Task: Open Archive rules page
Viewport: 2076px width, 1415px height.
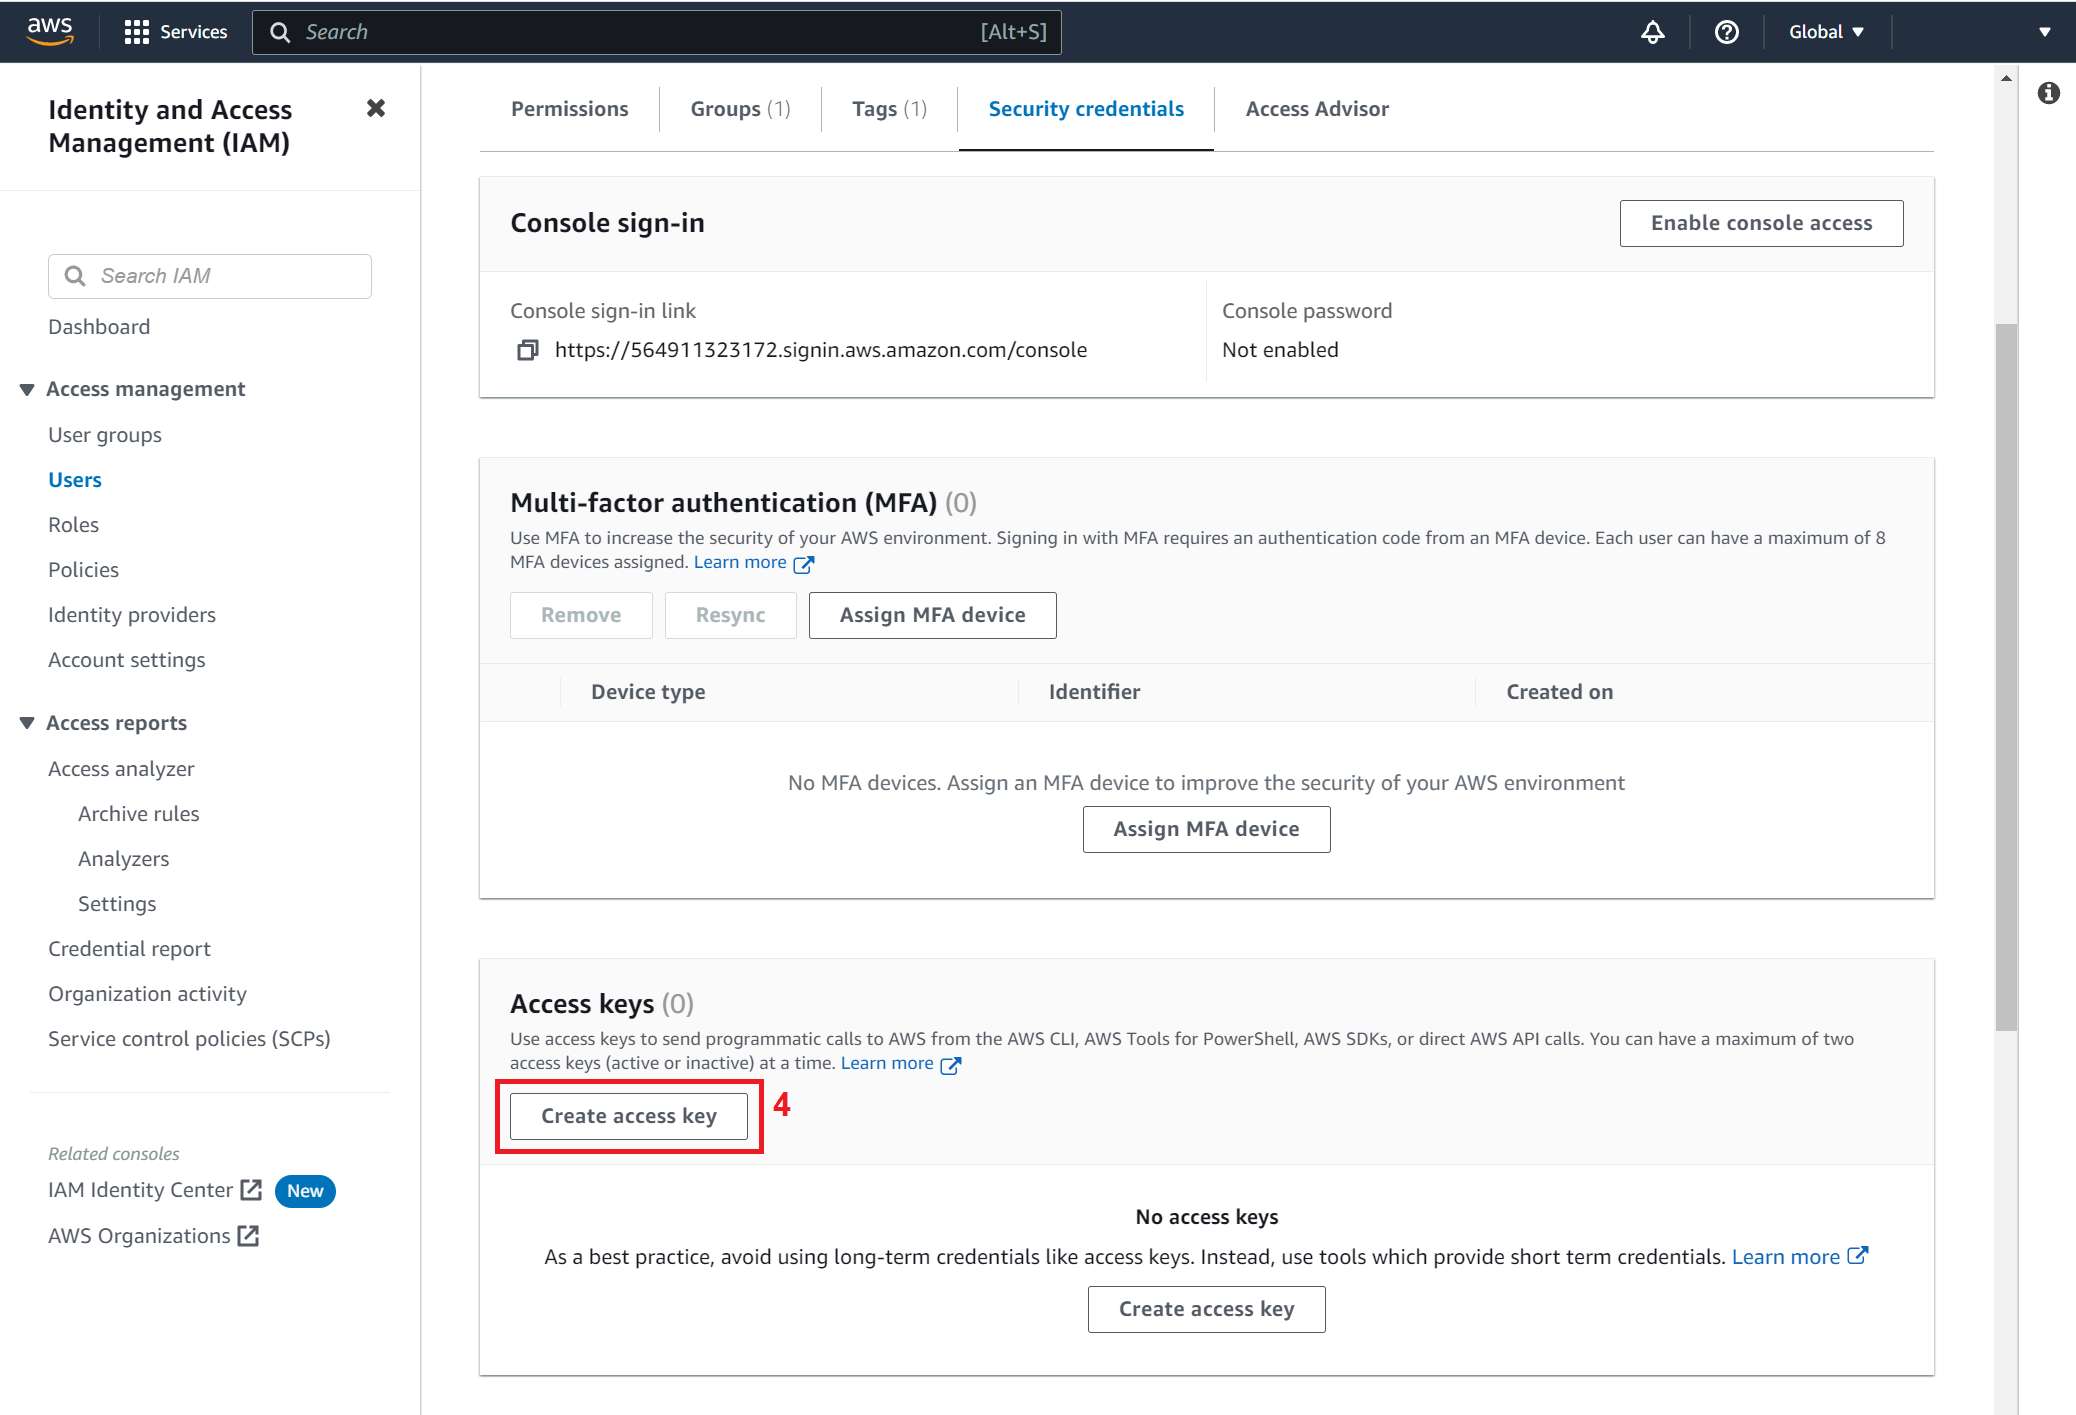Action: [139, 814]
